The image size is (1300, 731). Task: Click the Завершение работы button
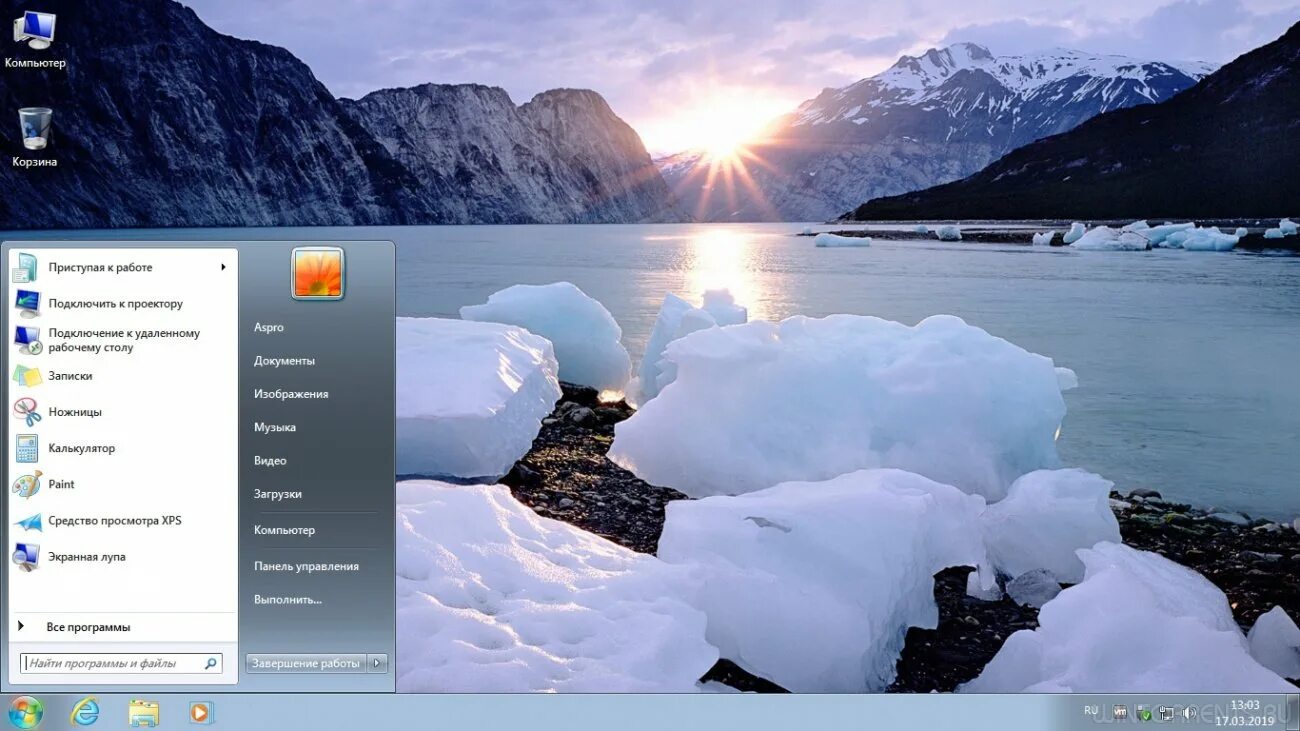[306, 663]
